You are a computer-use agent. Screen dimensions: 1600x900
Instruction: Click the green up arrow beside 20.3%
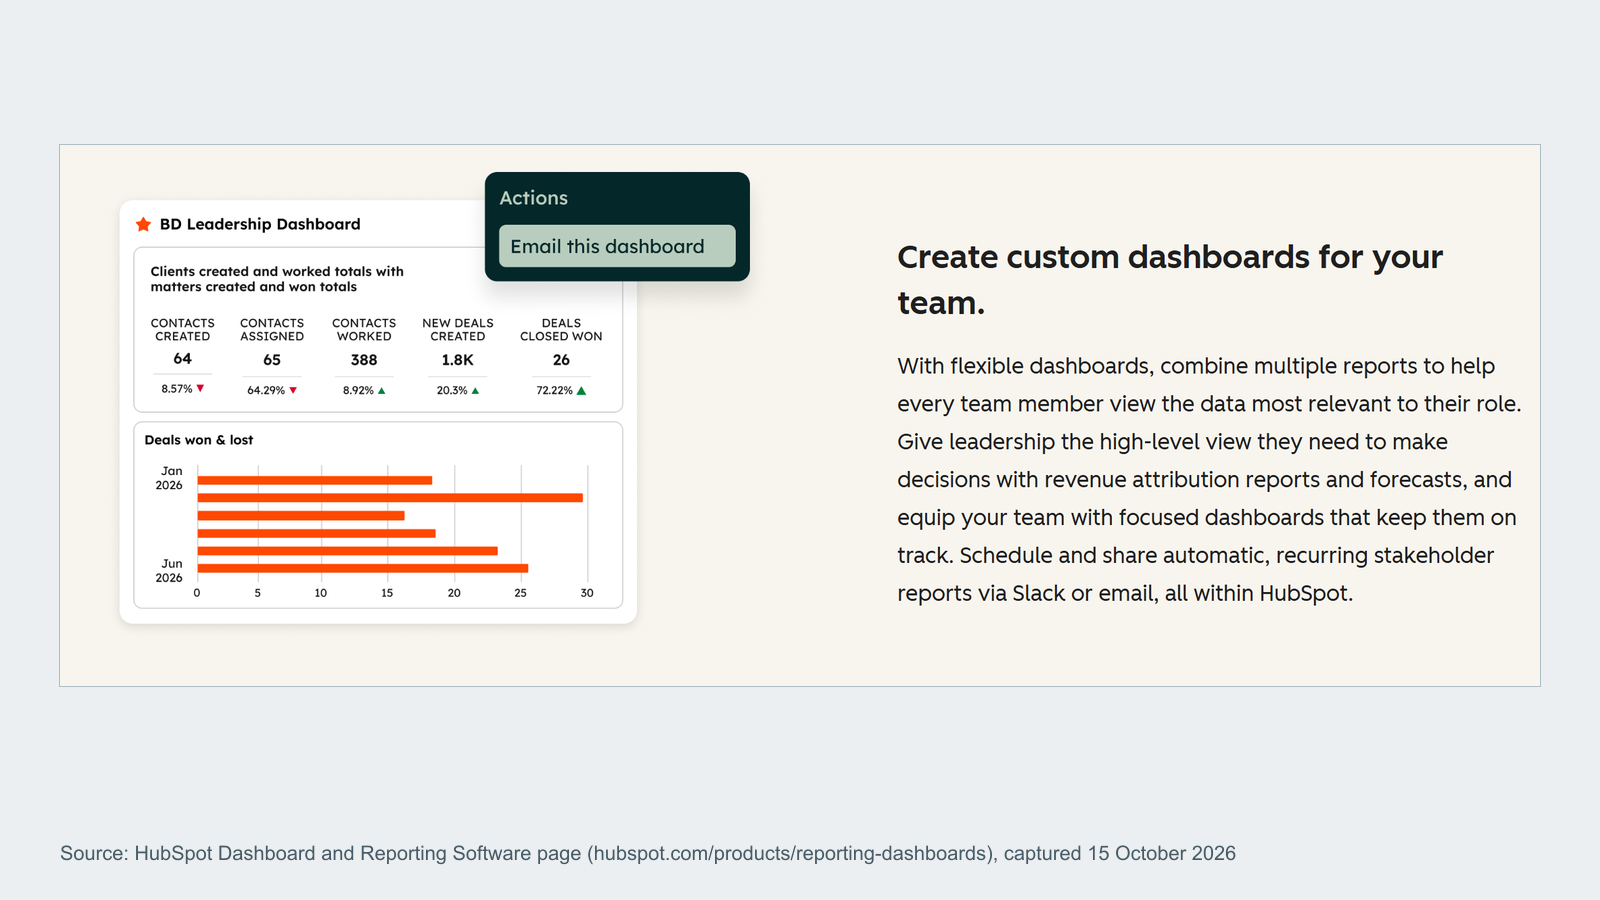(475, 390)
